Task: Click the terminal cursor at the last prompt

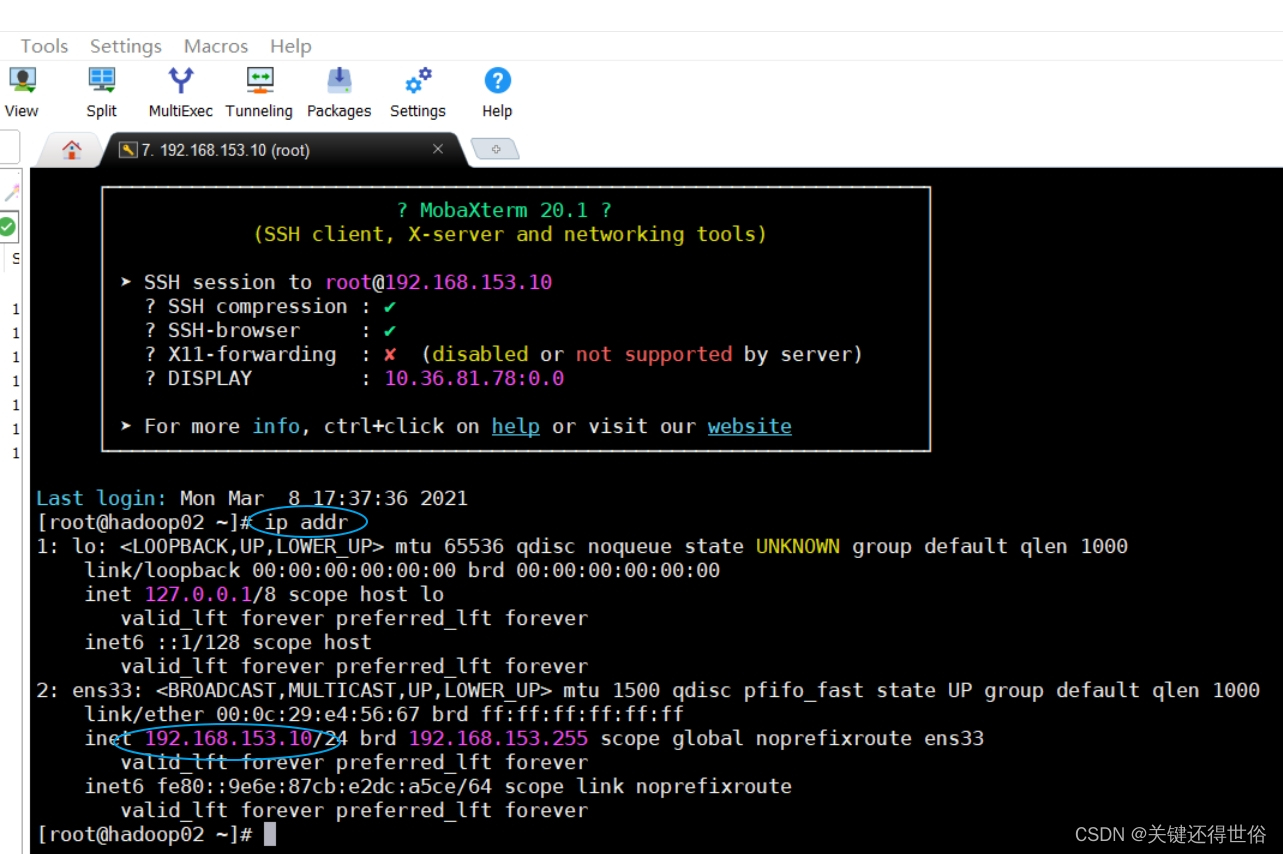Action: (x=270, y=834)
